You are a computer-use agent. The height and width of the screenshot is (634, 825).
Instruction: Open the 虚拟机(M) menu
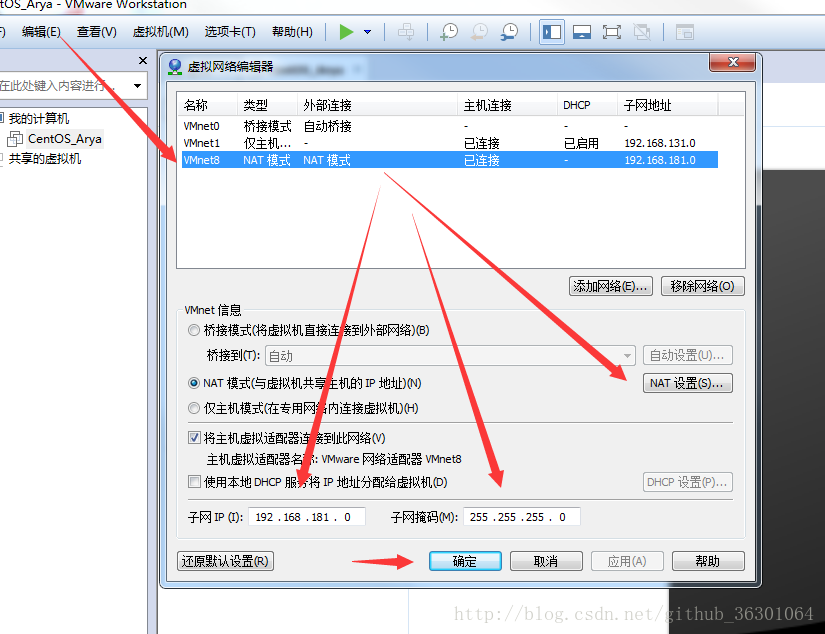click(x=160, y=32)
